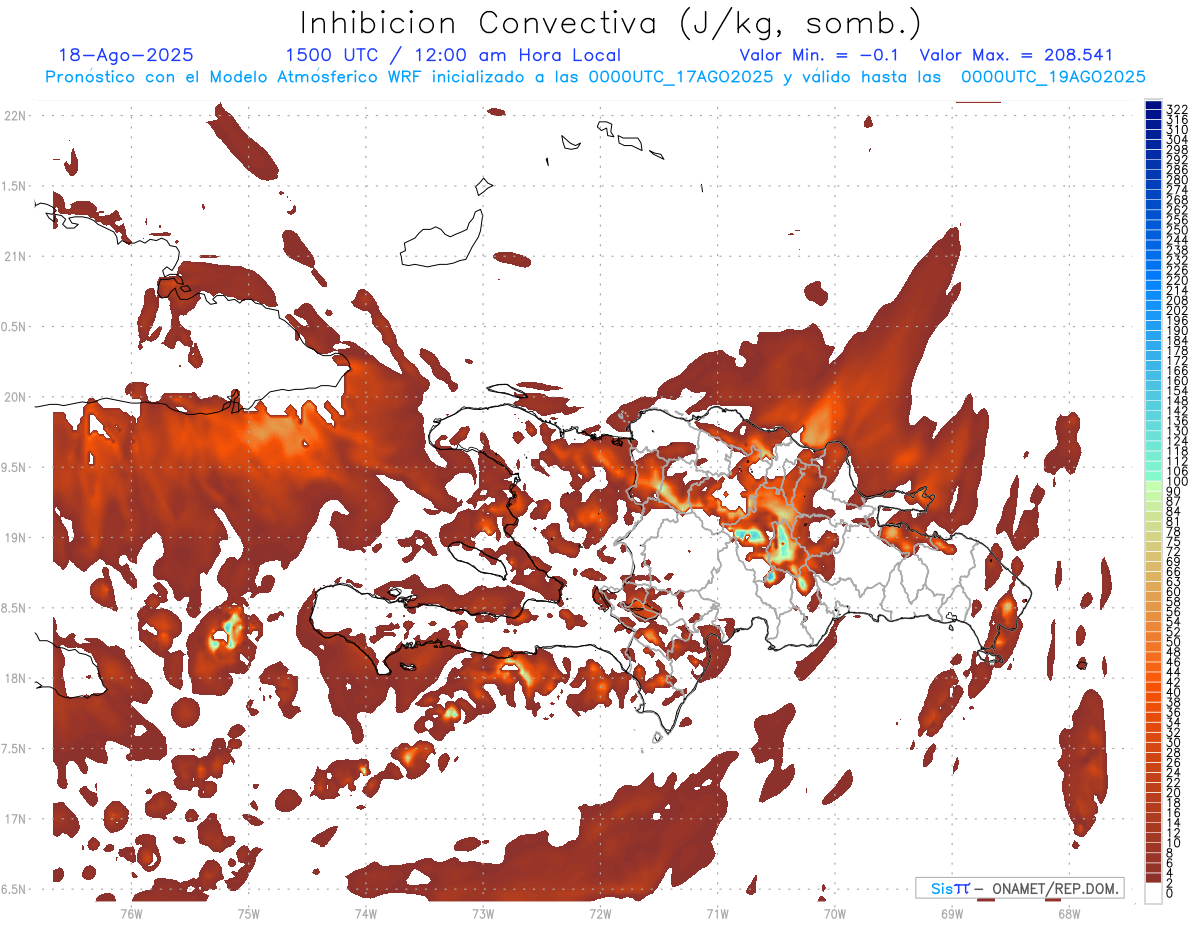1200x927 pixels.
Task: Click the '21N' latitude label
Action: point(15,257)
